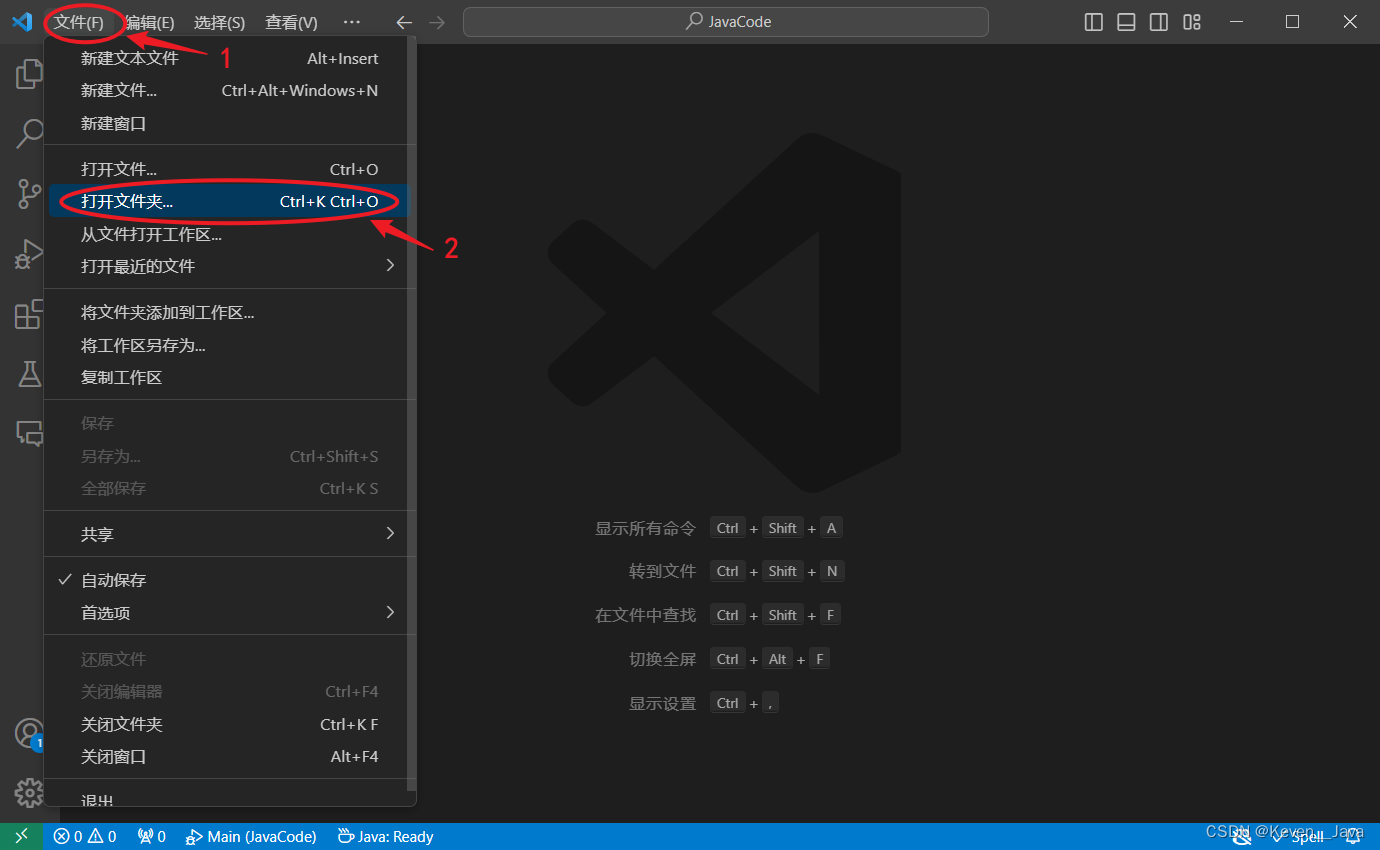Select 打开文件... menu entry

tap(229, 169)
